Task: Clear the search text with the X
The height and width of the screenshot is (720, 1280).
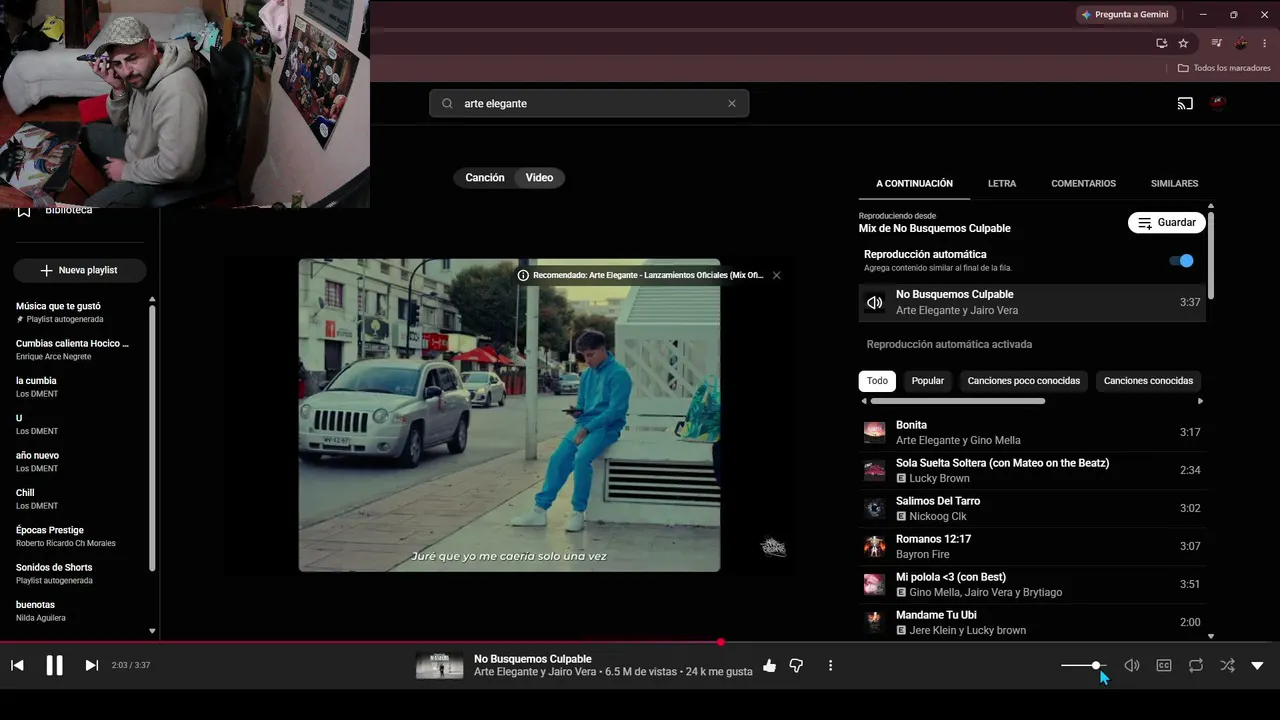Action: (732, 103)
